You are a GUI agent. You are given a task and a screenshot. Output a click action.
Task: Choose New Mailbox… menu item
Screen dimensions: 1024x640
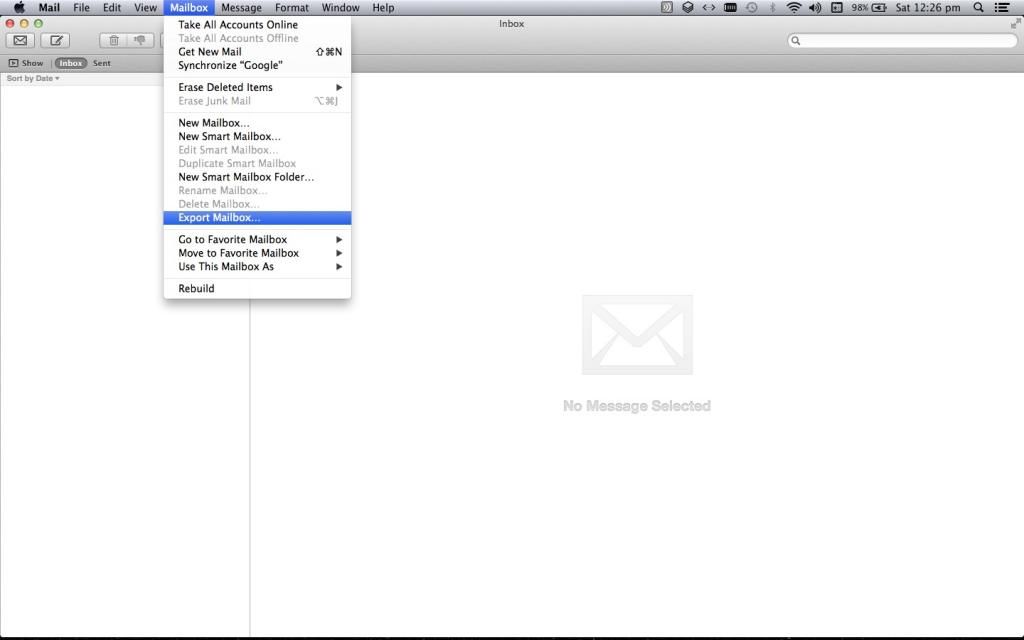pyautogui.click(x=257, y=123)
